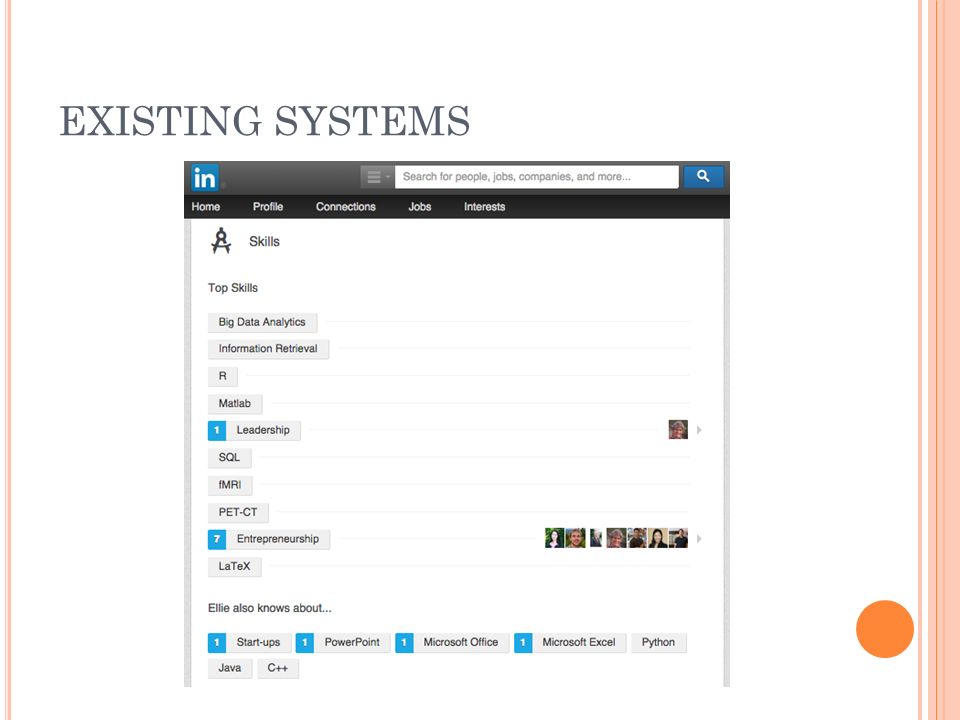Select the LaTeX skill tag

(234, 567)
